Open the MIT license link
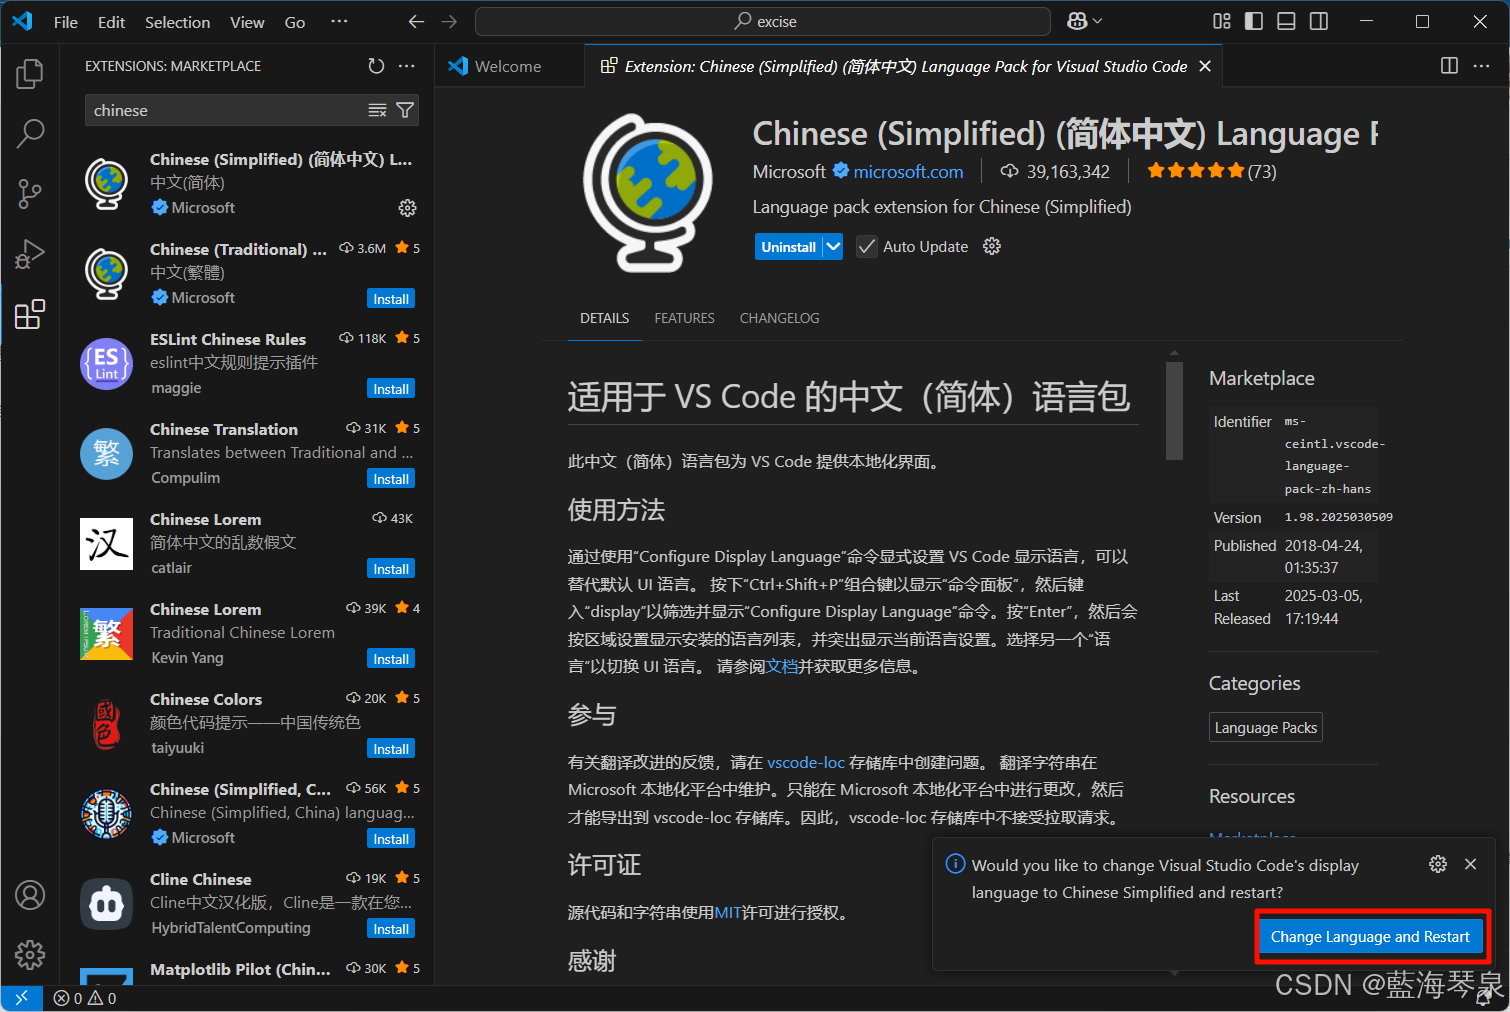1510x1012 pixels. (x=728, y=912)
